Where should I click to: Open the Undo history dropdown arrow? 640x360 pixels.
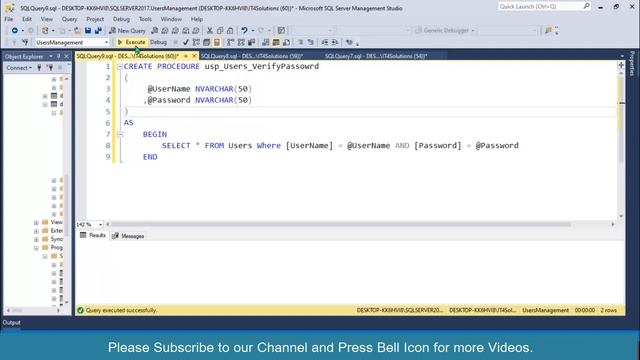tap(253, 31)
